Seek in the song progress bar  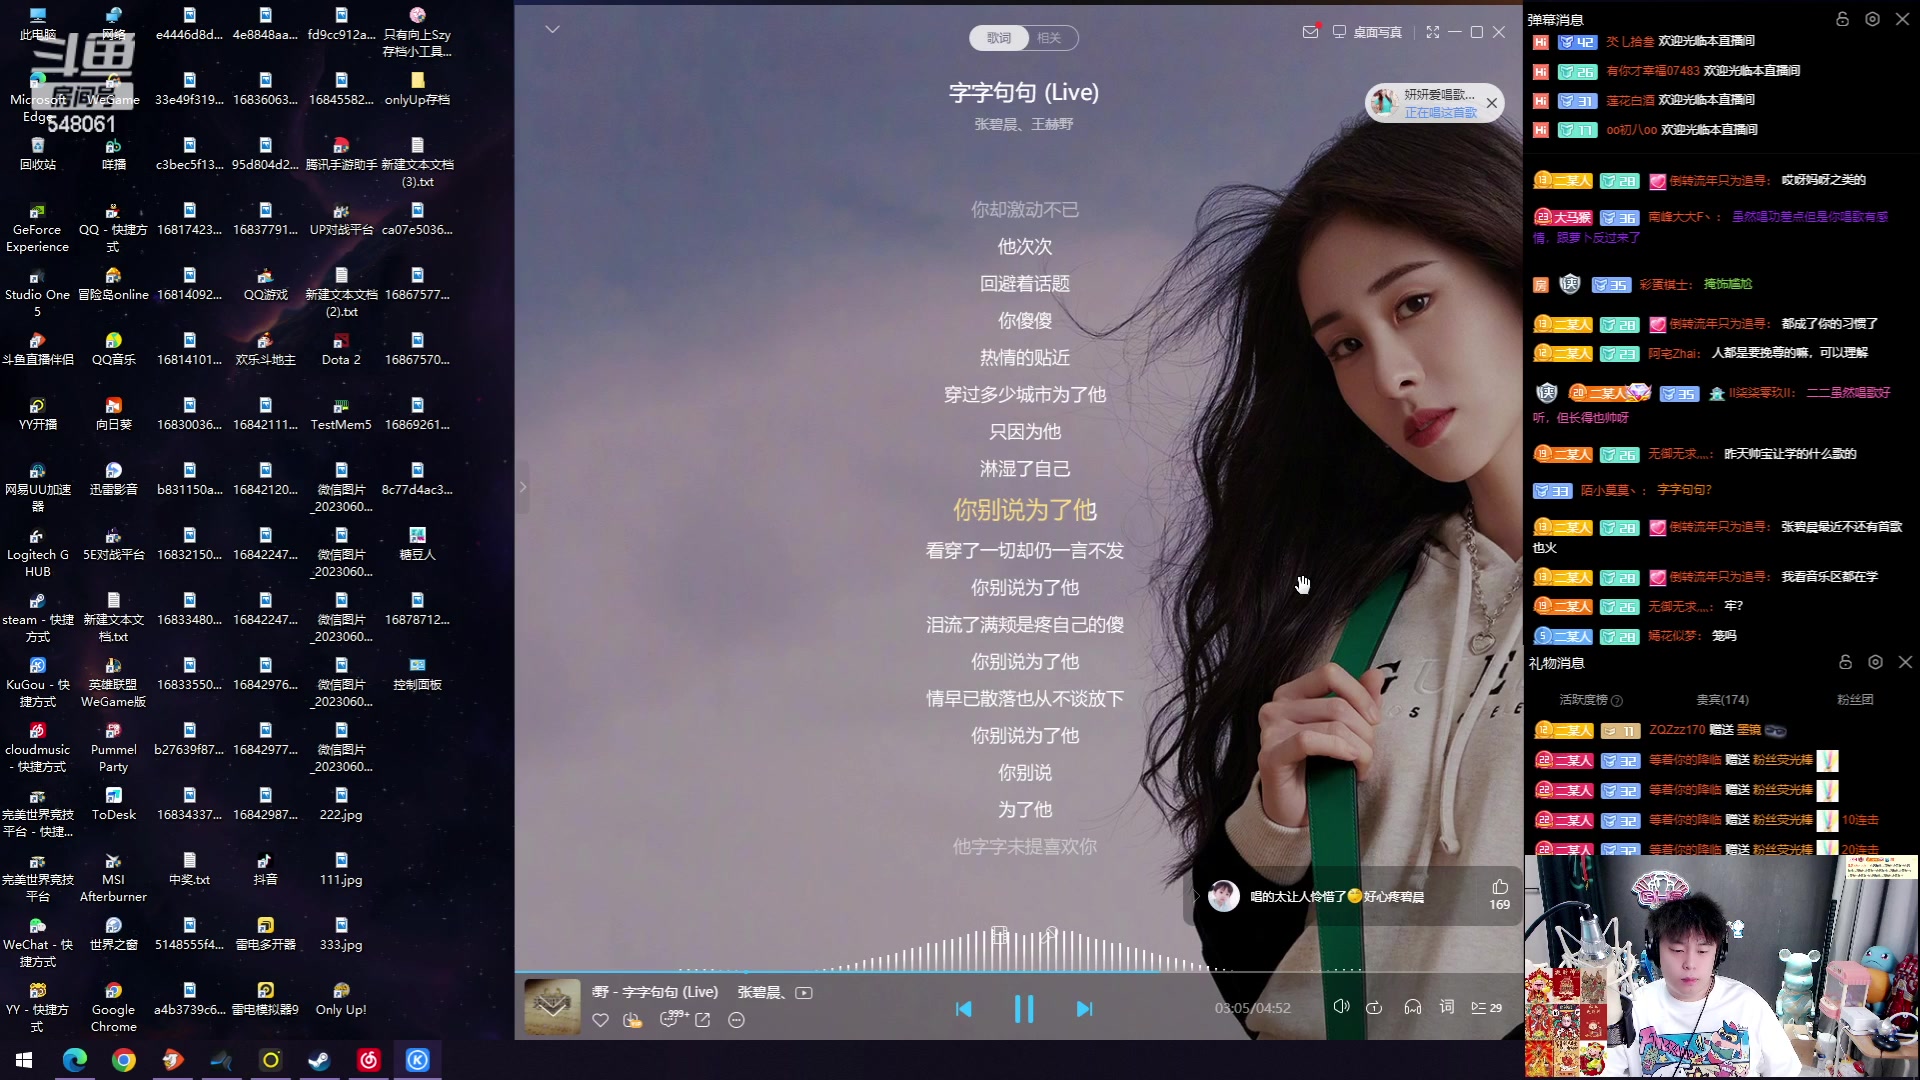1018,971
